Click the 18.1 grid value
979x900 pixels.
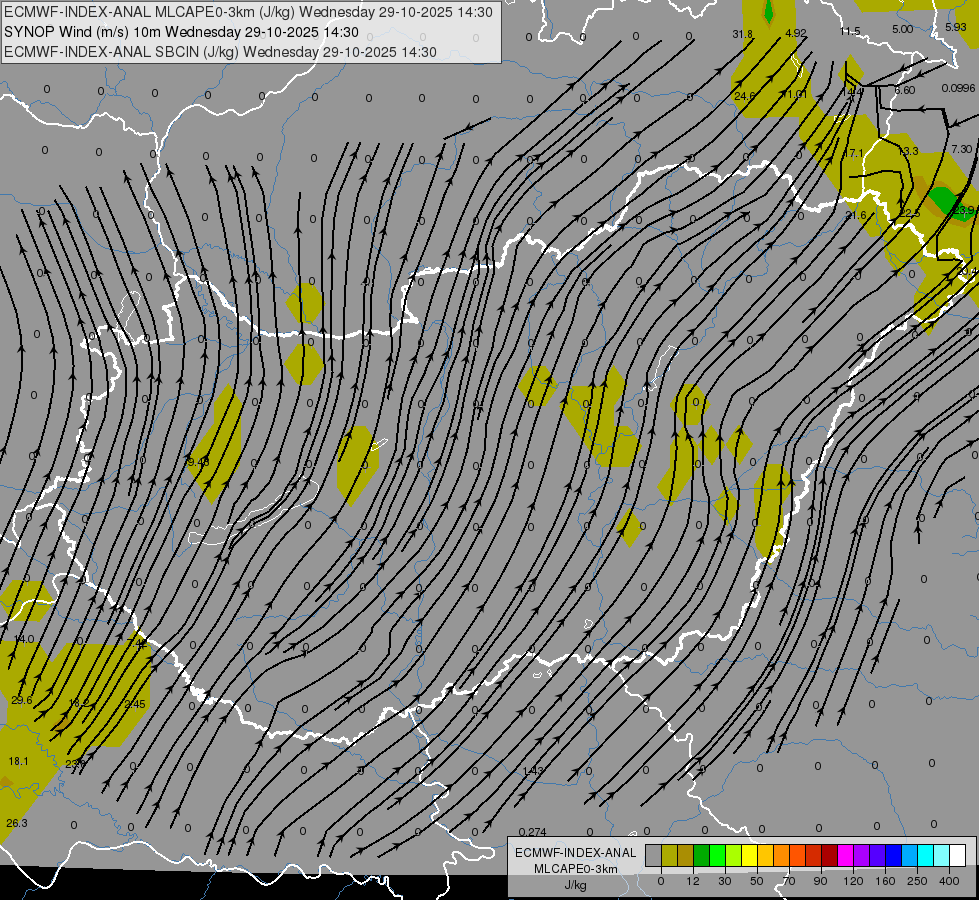point(19,761)
